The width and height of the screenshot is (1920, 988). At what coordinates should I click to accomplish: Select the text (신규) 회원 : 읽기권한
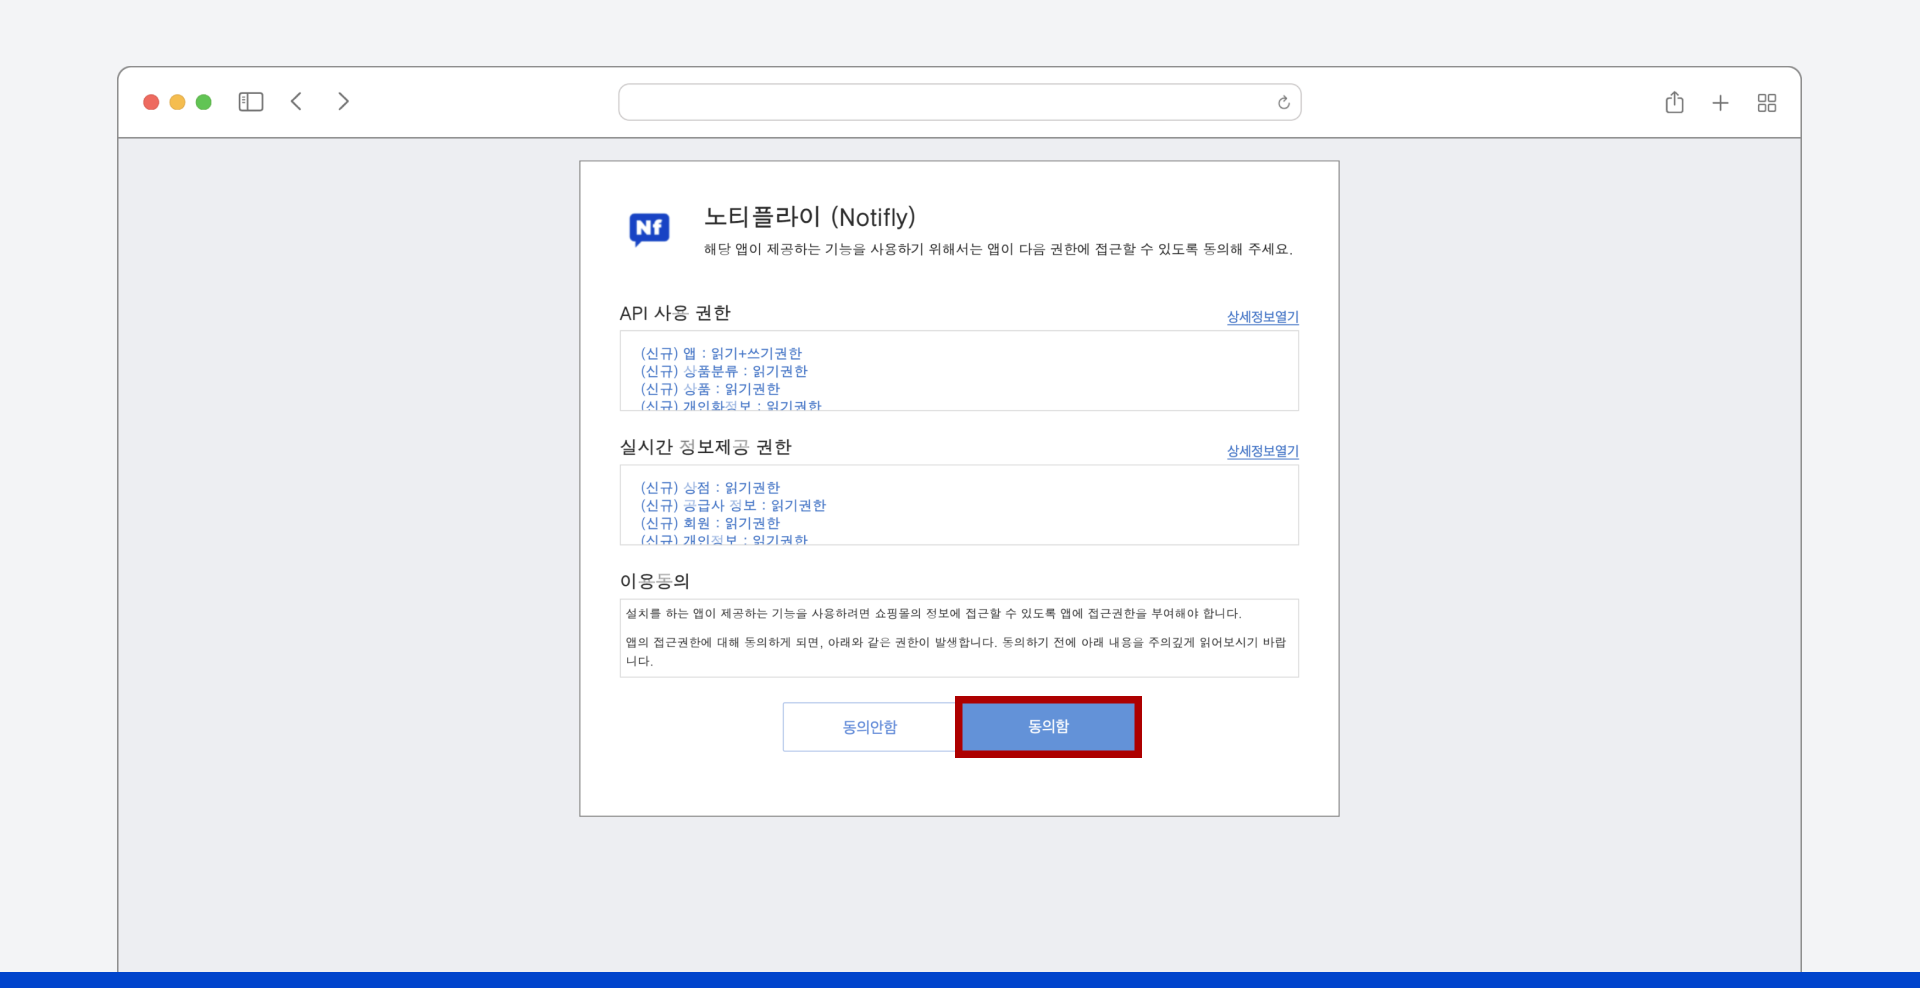(x=710, y=523)
